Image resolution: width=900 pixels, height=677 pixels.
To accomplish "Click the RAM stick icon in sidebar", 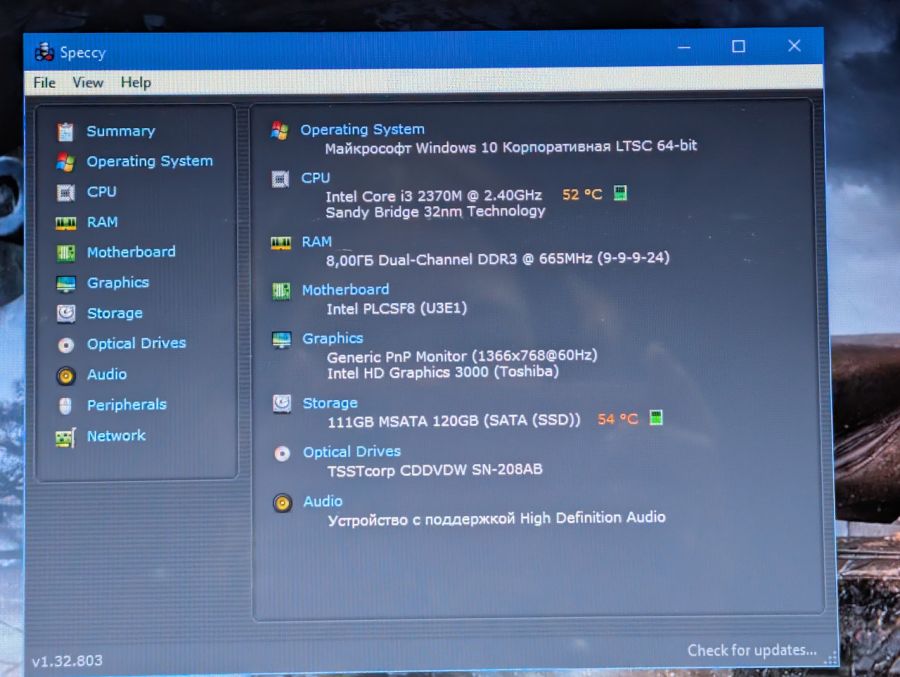I will coord(65,223).
